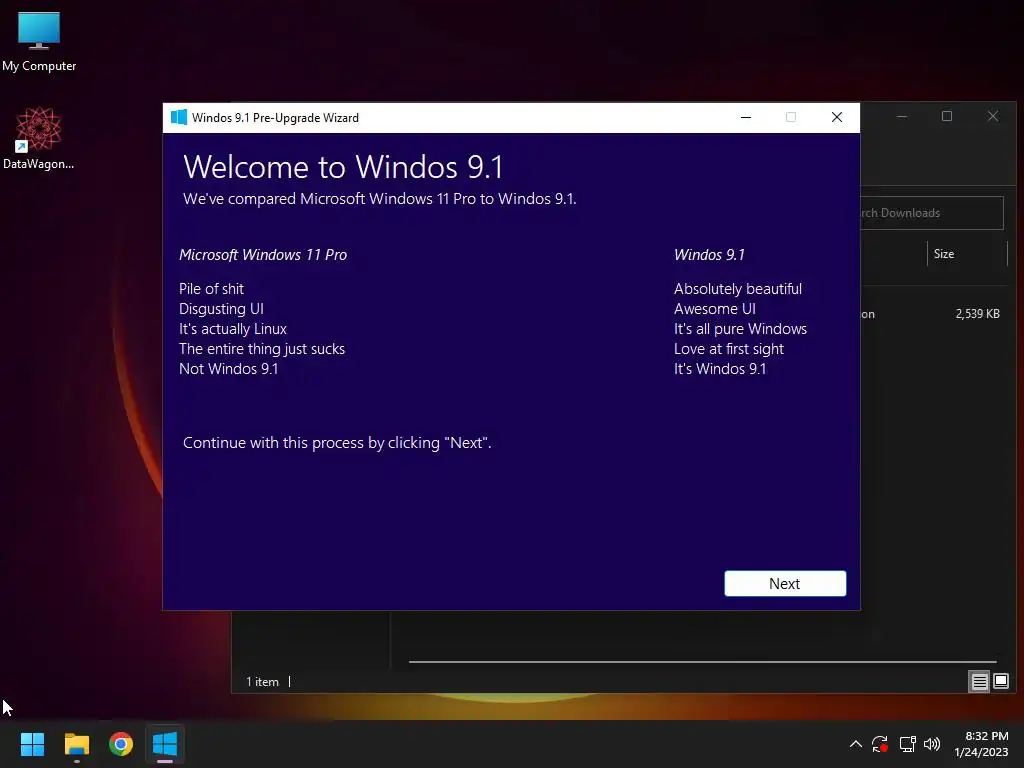The height and width of the screenshot is (768, 1024).
Task: Click the Search Downloads field in Explorer
Action: (932, 213)
